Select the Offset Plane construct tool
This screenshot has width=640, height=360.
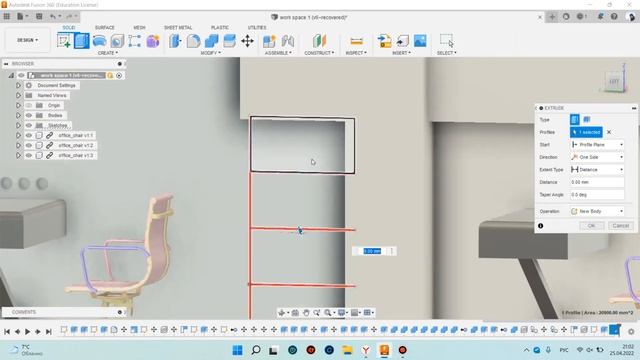[x=320, y=41]
